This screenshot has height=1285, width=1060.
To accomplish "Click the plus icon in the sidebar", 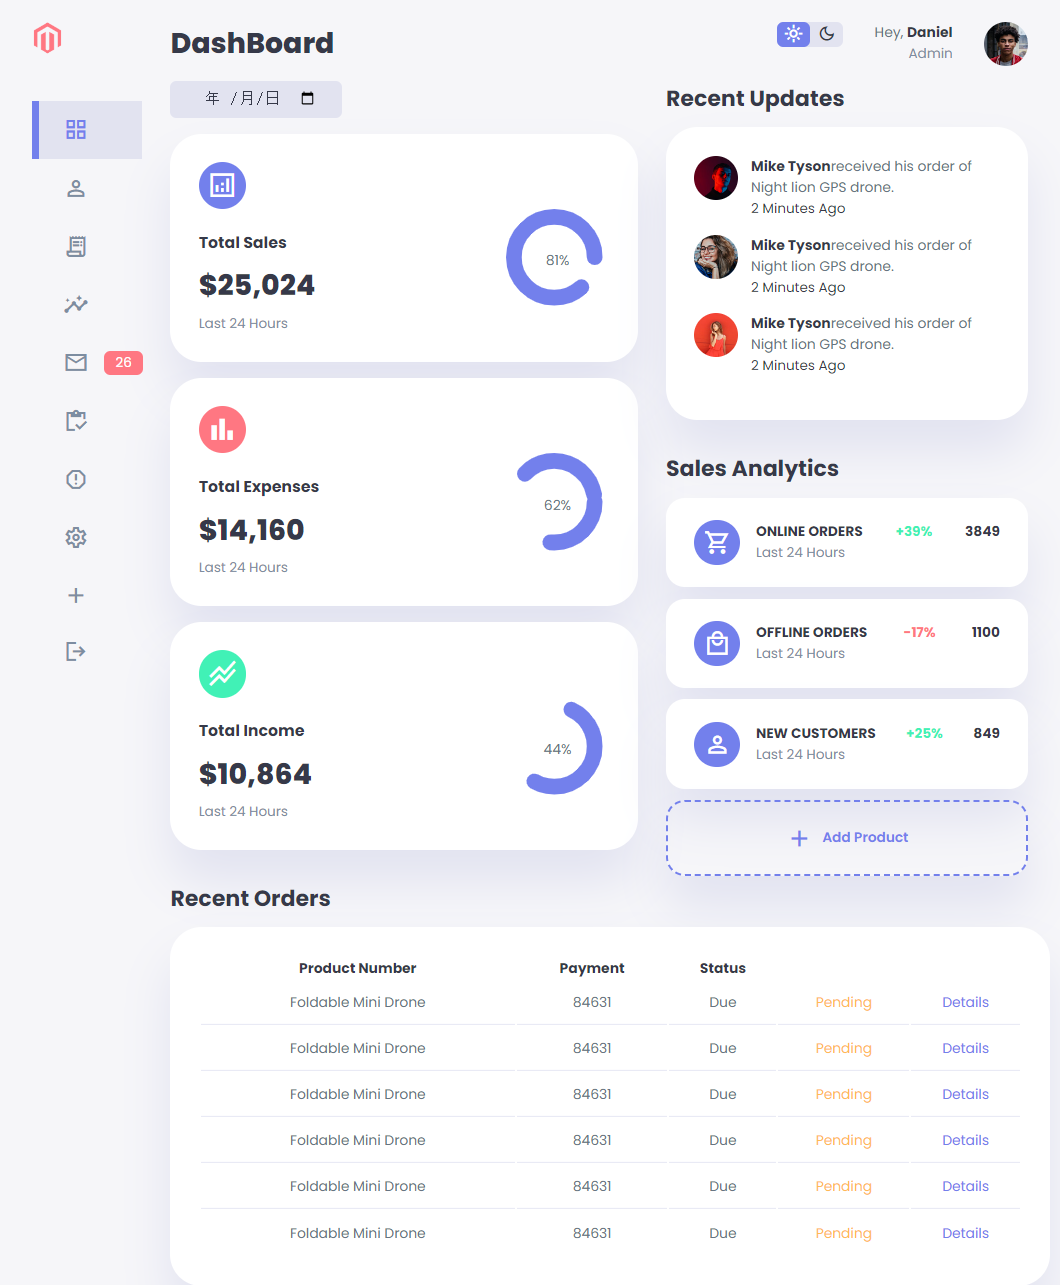I will [76, 595].
